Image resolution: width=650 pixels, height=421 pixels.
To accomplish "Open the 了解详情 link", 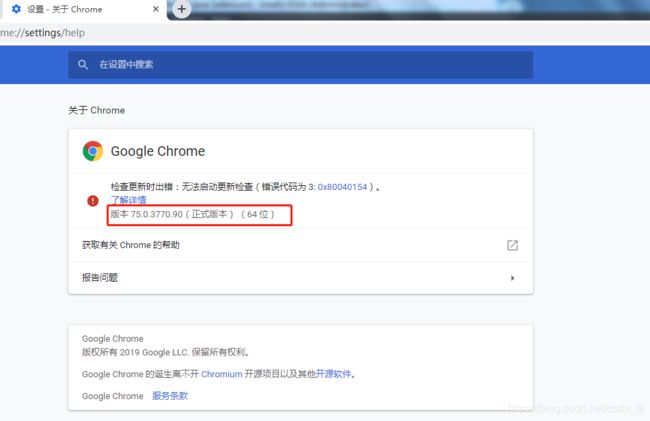I will pyautogui.click(x=129, y=200).
